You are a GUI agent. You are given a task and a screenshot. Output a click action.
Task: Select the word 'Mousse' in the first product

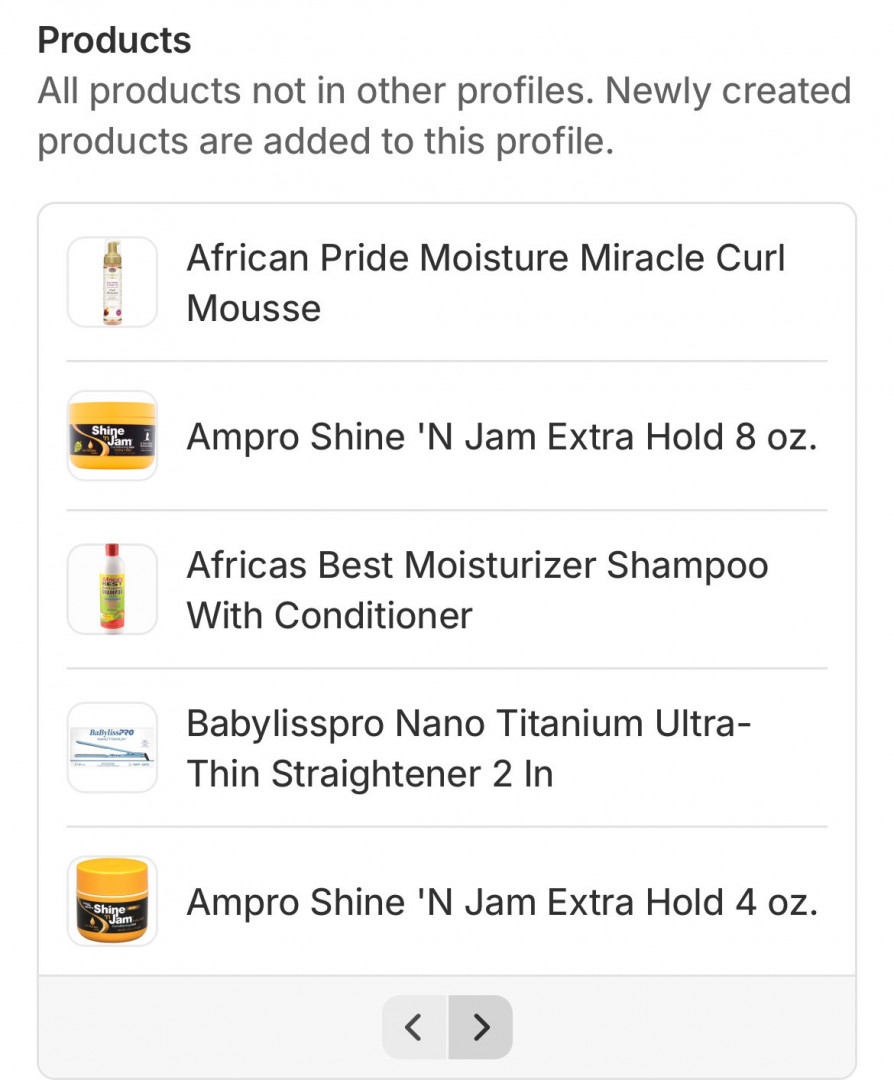point(254,308)
